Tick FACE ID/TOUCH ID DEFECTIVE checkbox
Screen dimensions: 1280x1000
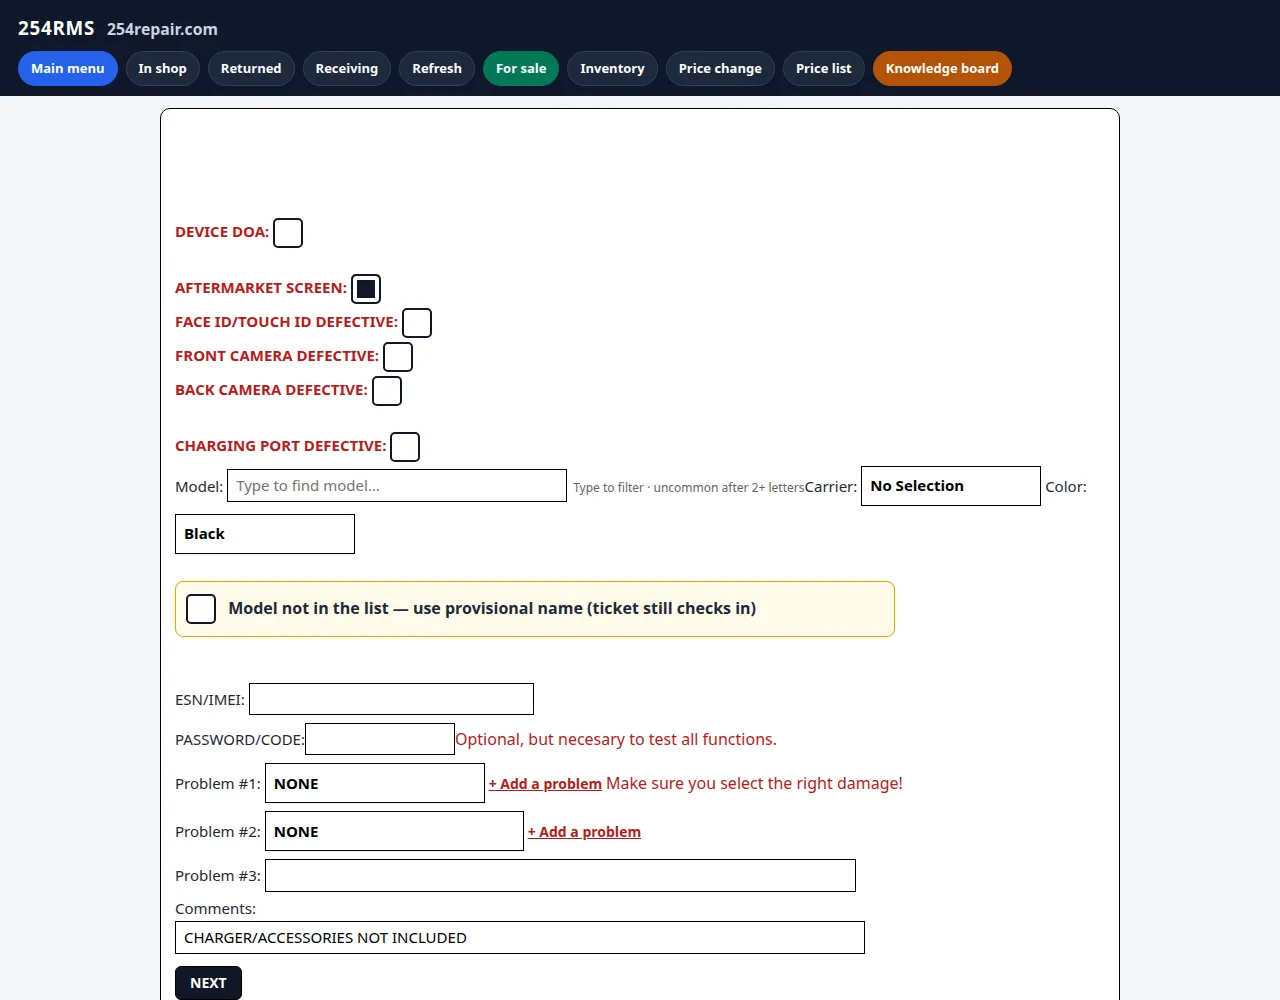click(x=417, y=323)
